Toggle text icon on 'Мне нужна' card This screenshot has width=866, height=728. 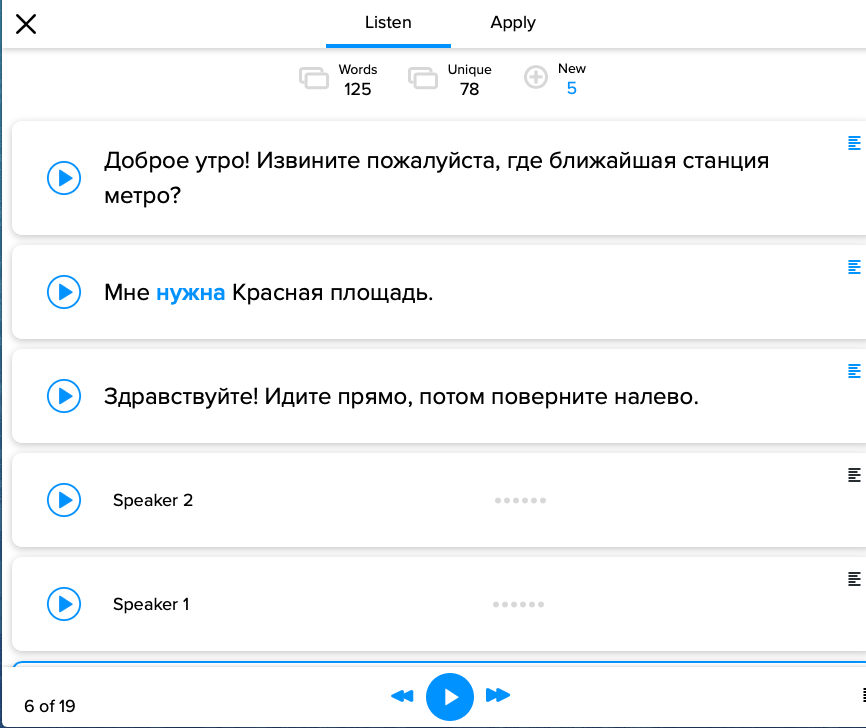click(x=854, y=267)
